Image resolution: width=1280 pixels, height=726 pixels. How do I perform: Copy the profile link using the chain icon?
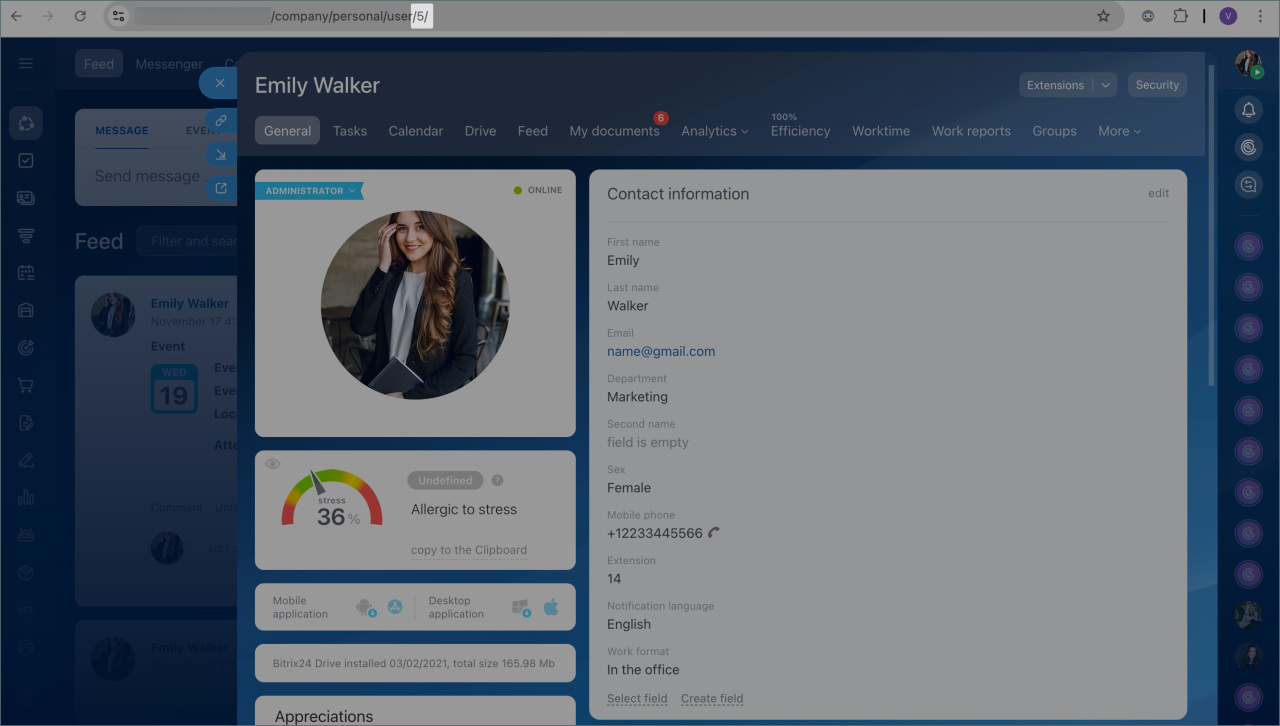(x=221, y=120)
